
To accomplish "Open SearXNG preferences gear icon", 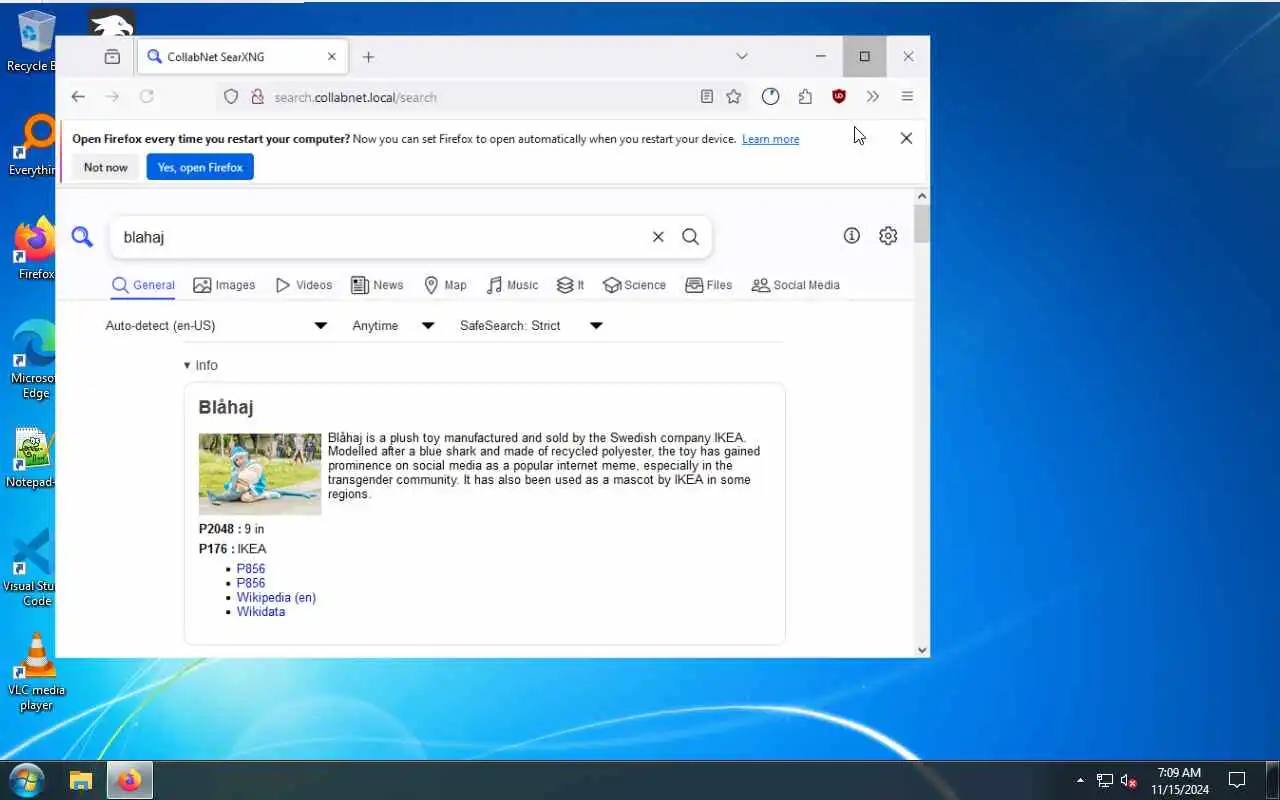I will click(x=888, y=236).
